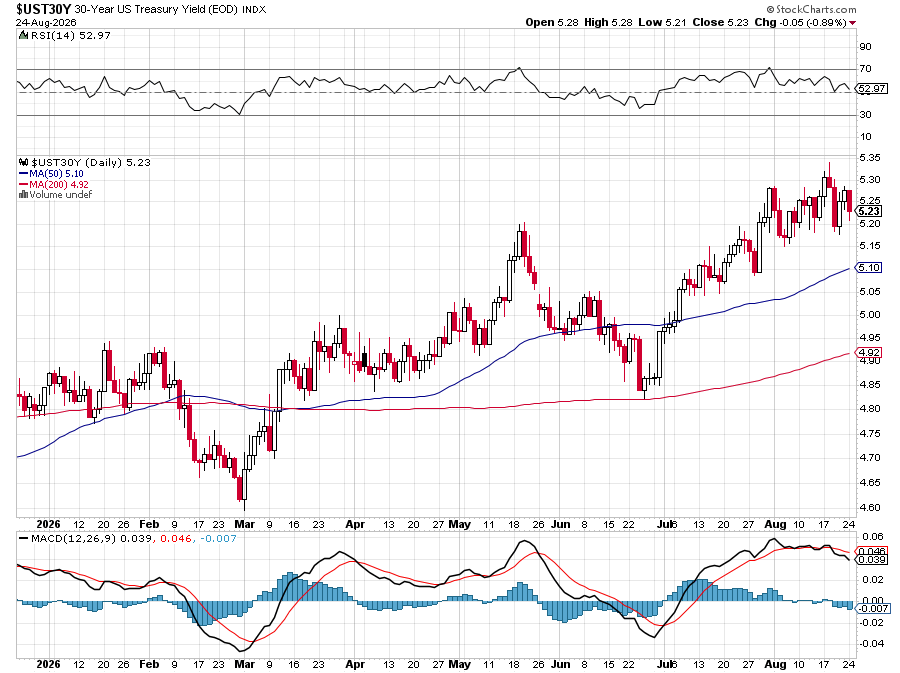900x673 pixels.
Task: Click the volume bars icon beside Volume undef
Action: [24, 194]
